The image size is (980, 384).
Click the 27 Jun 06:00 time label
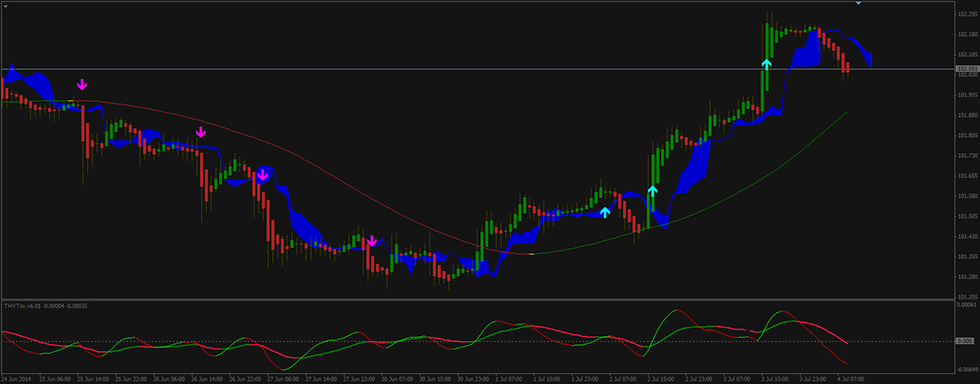point(284,379)
